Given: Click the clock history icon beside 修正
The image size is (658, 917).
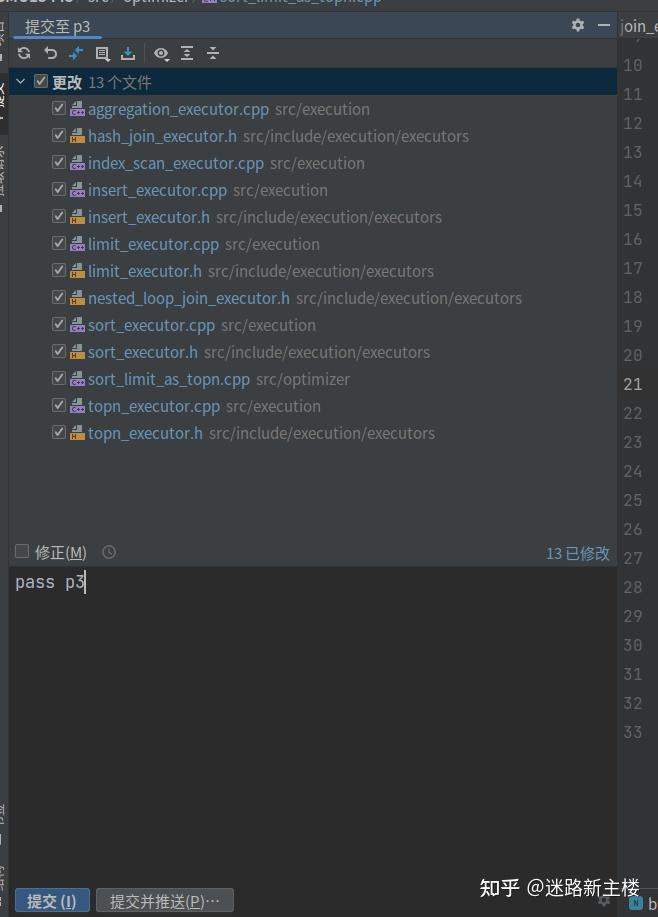Looking at the screenshot, I should (x=108, y=551).
